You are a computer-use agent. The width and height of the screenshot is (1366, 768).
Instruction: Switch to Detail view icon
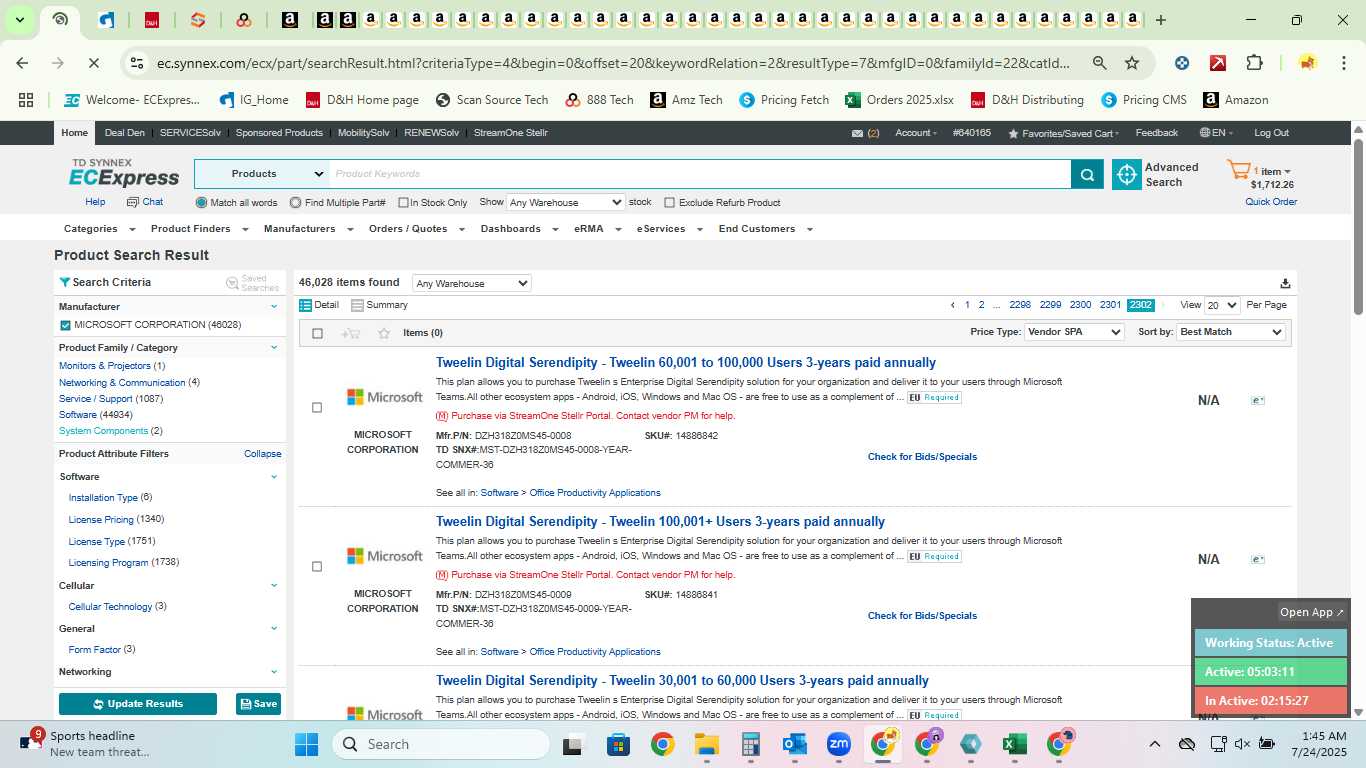coord(306,305)
